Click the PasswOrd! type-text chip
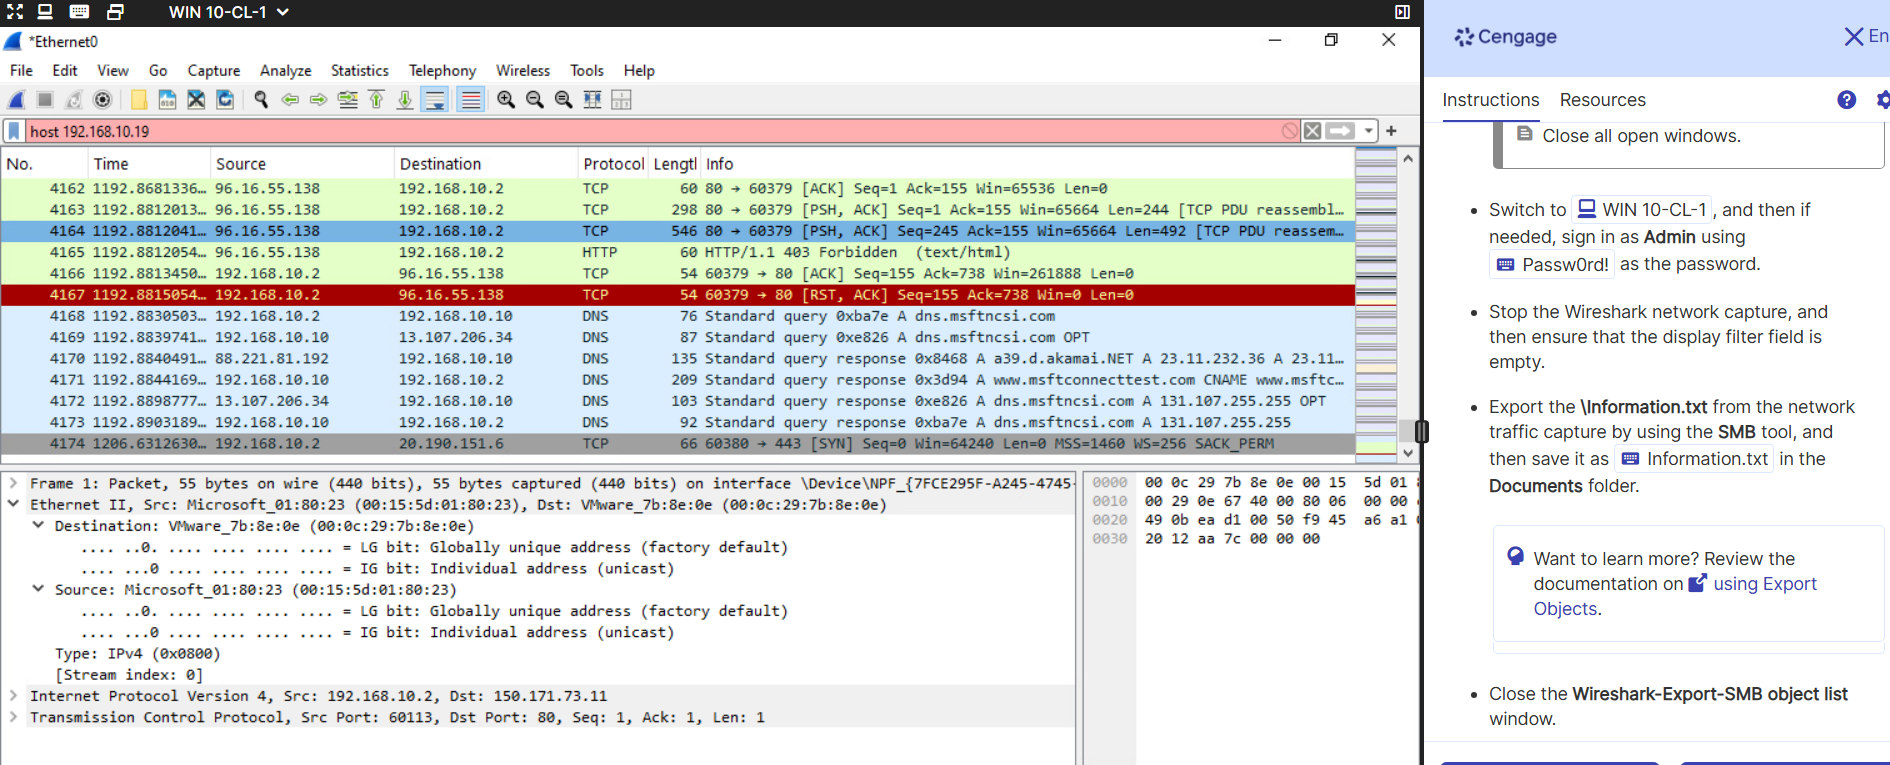The height and width of the screenshot is (765, 1890). 1552,265
